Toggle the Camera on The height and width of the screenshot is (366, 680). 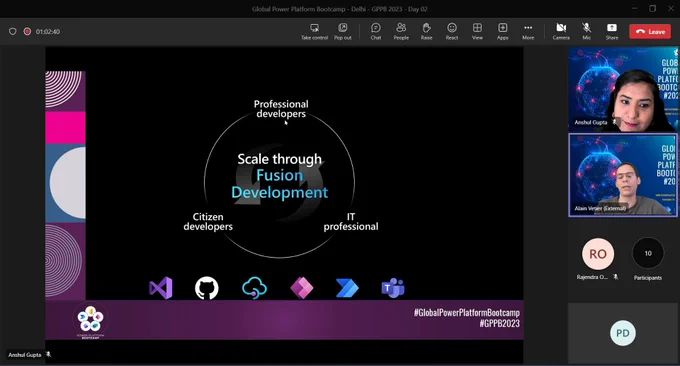pos(561,32)
